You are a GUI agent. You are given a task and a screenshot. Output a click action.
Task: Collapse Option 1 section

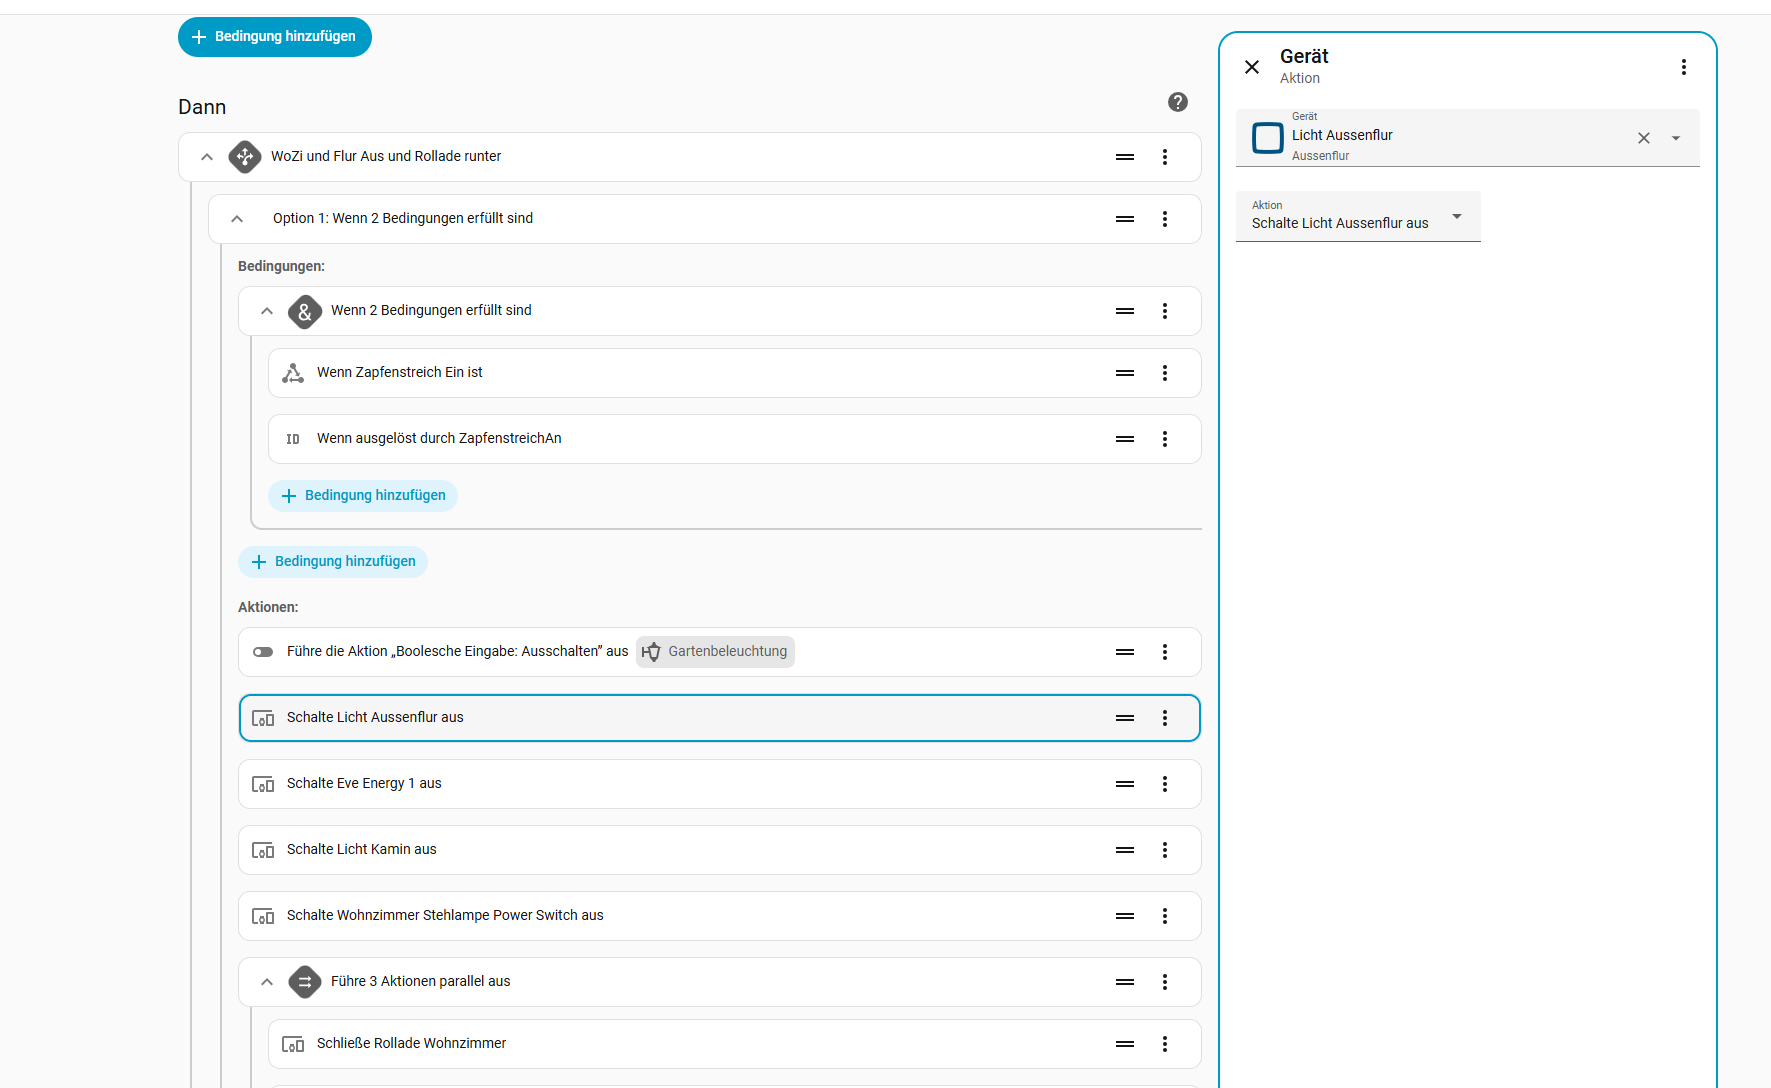tap(237, 219)
